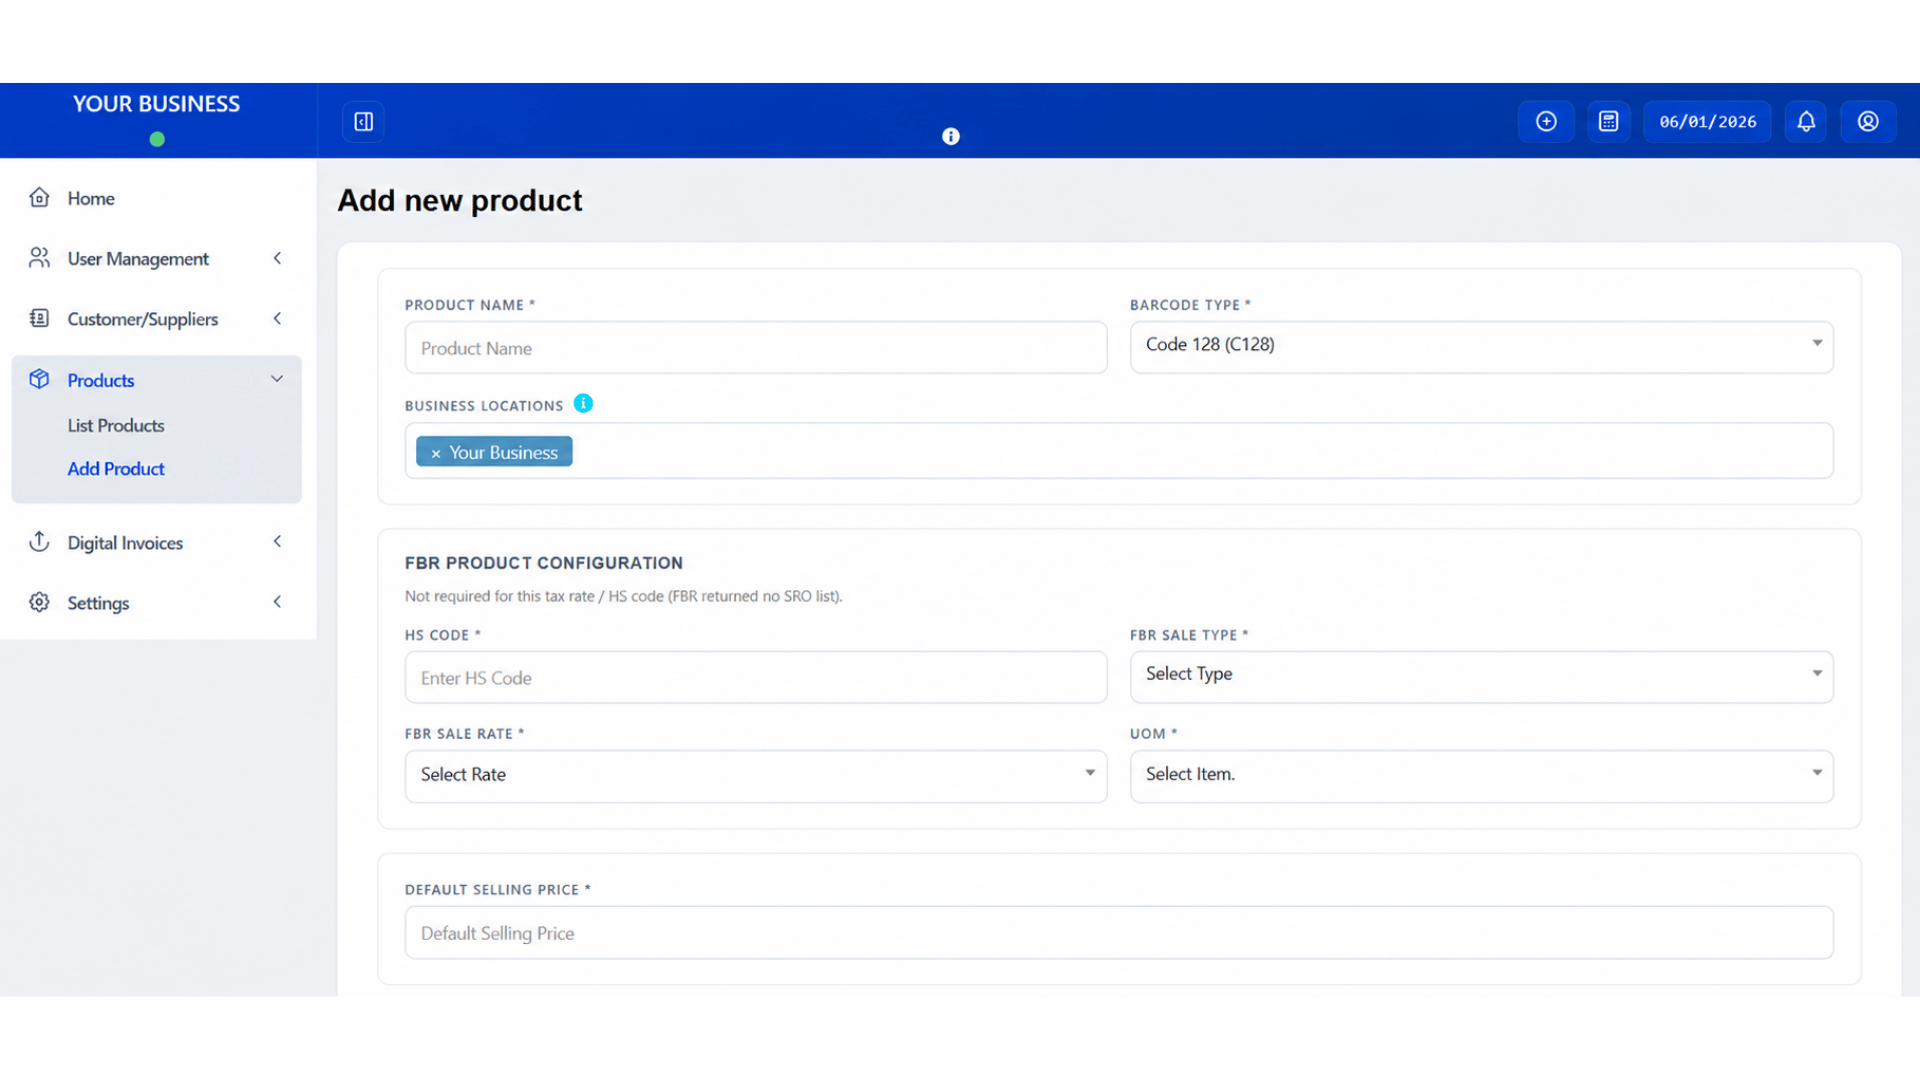Toggle the sidebar collapse icon
Screen dimensions: 1920x1080
tap(364, 121)
